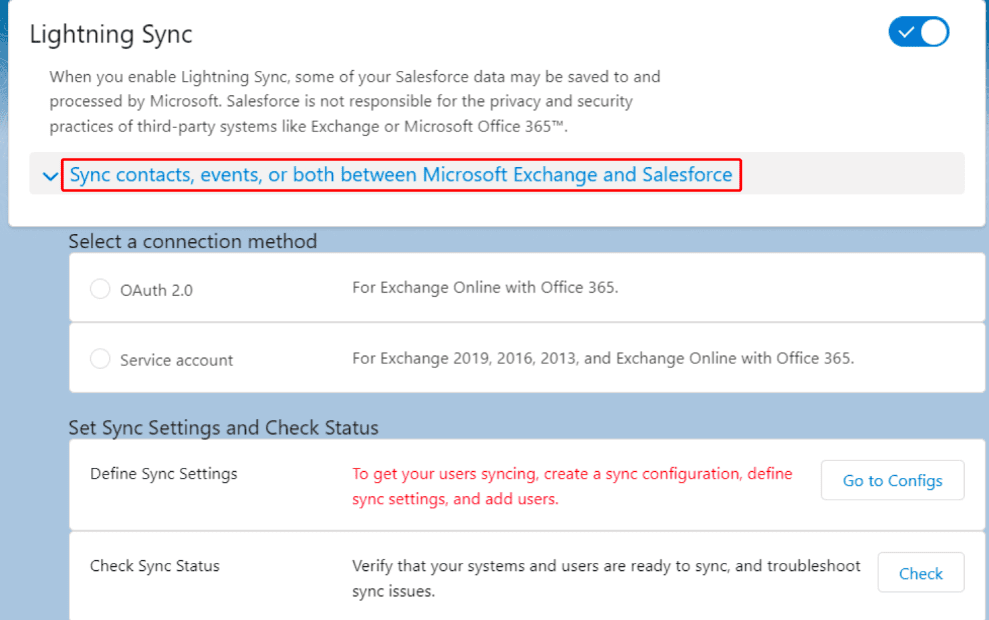Click the 'Select a connection method' heading
The height and width of the screenshot is (620, 989).
tap(192, 241)
